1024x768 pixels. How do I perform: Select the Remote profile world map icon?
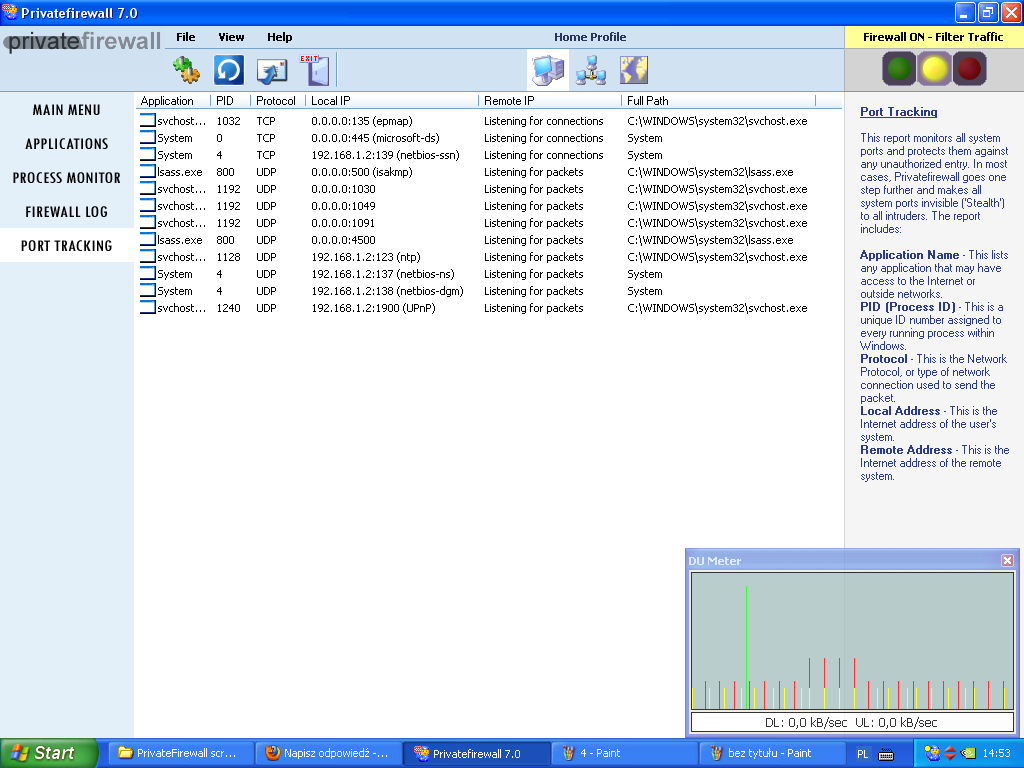tap(633, 71)
